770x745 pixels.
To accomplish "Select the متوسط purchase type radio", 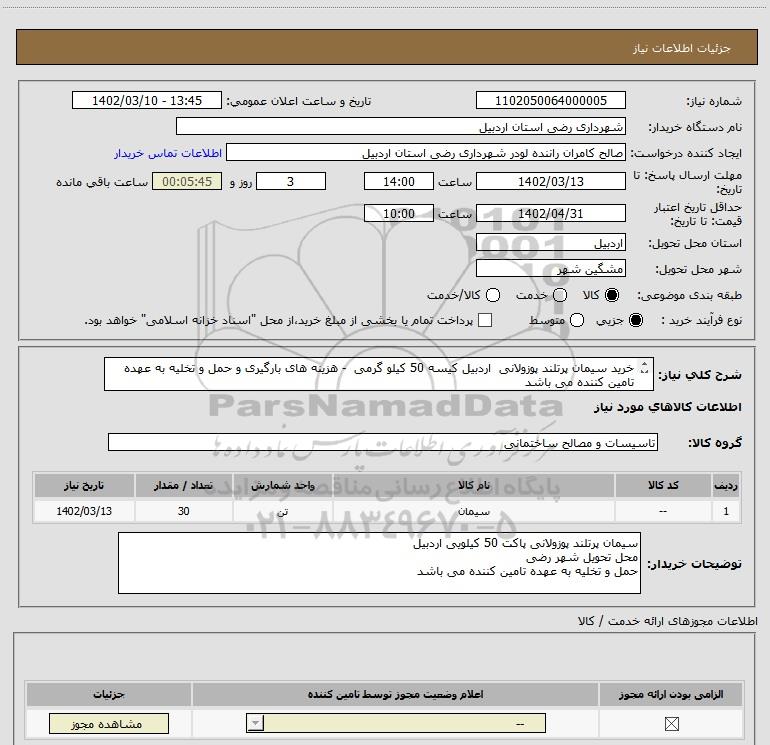I will point(577,320).
